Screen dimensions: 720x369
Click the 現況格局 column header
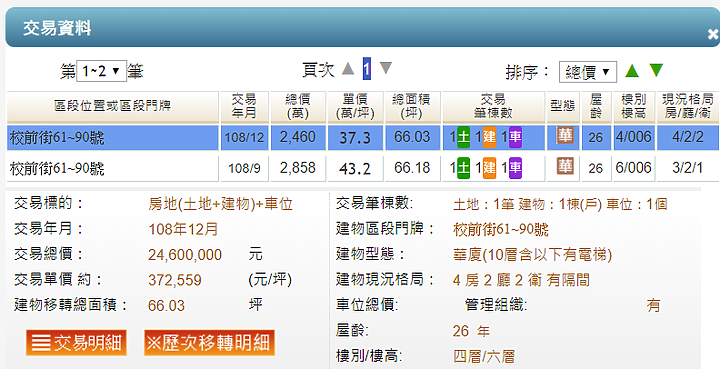[687, 107]
